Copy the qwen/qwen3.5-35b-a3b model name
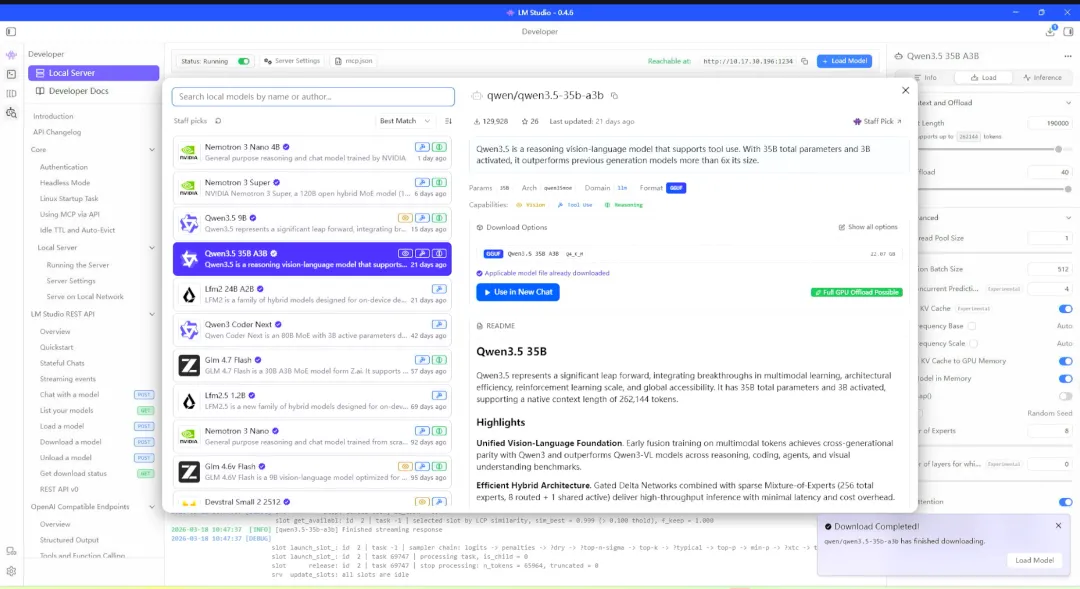This screenshot has width=1080, height=589. pyautogui.click(x=614, y=96)
